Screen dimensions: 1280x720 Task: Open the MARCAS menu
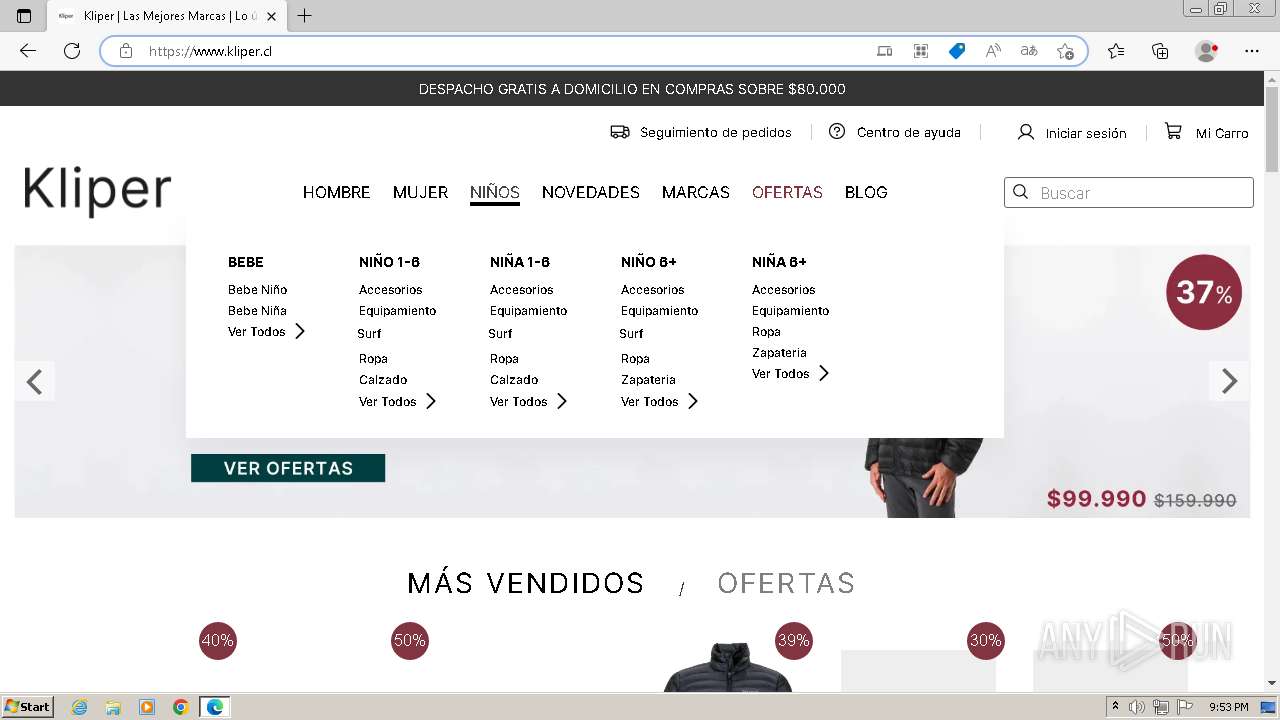(x=696, y=192)
